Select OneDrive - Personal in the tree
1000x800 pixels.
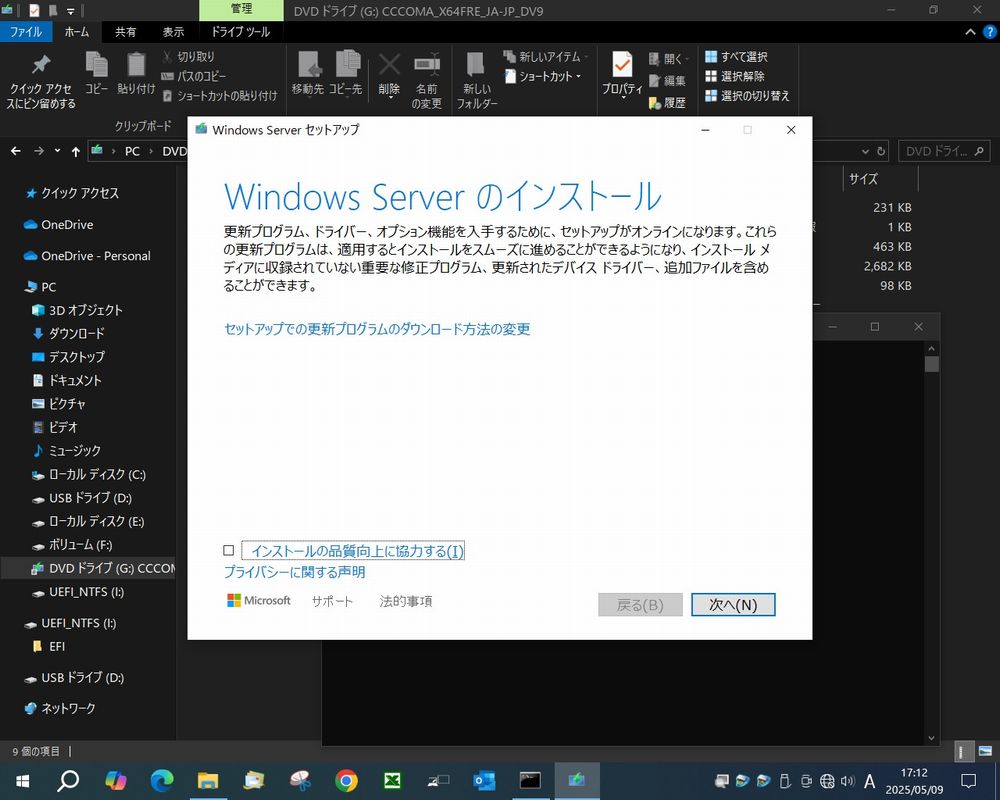coord(96,256)
